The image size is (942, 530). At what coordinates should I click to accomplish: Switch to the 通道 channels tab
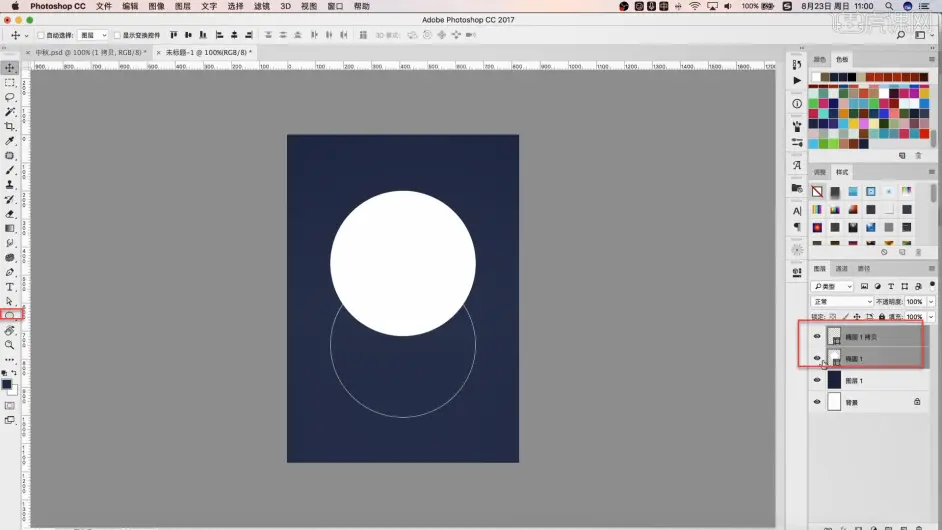coord(842,269)
